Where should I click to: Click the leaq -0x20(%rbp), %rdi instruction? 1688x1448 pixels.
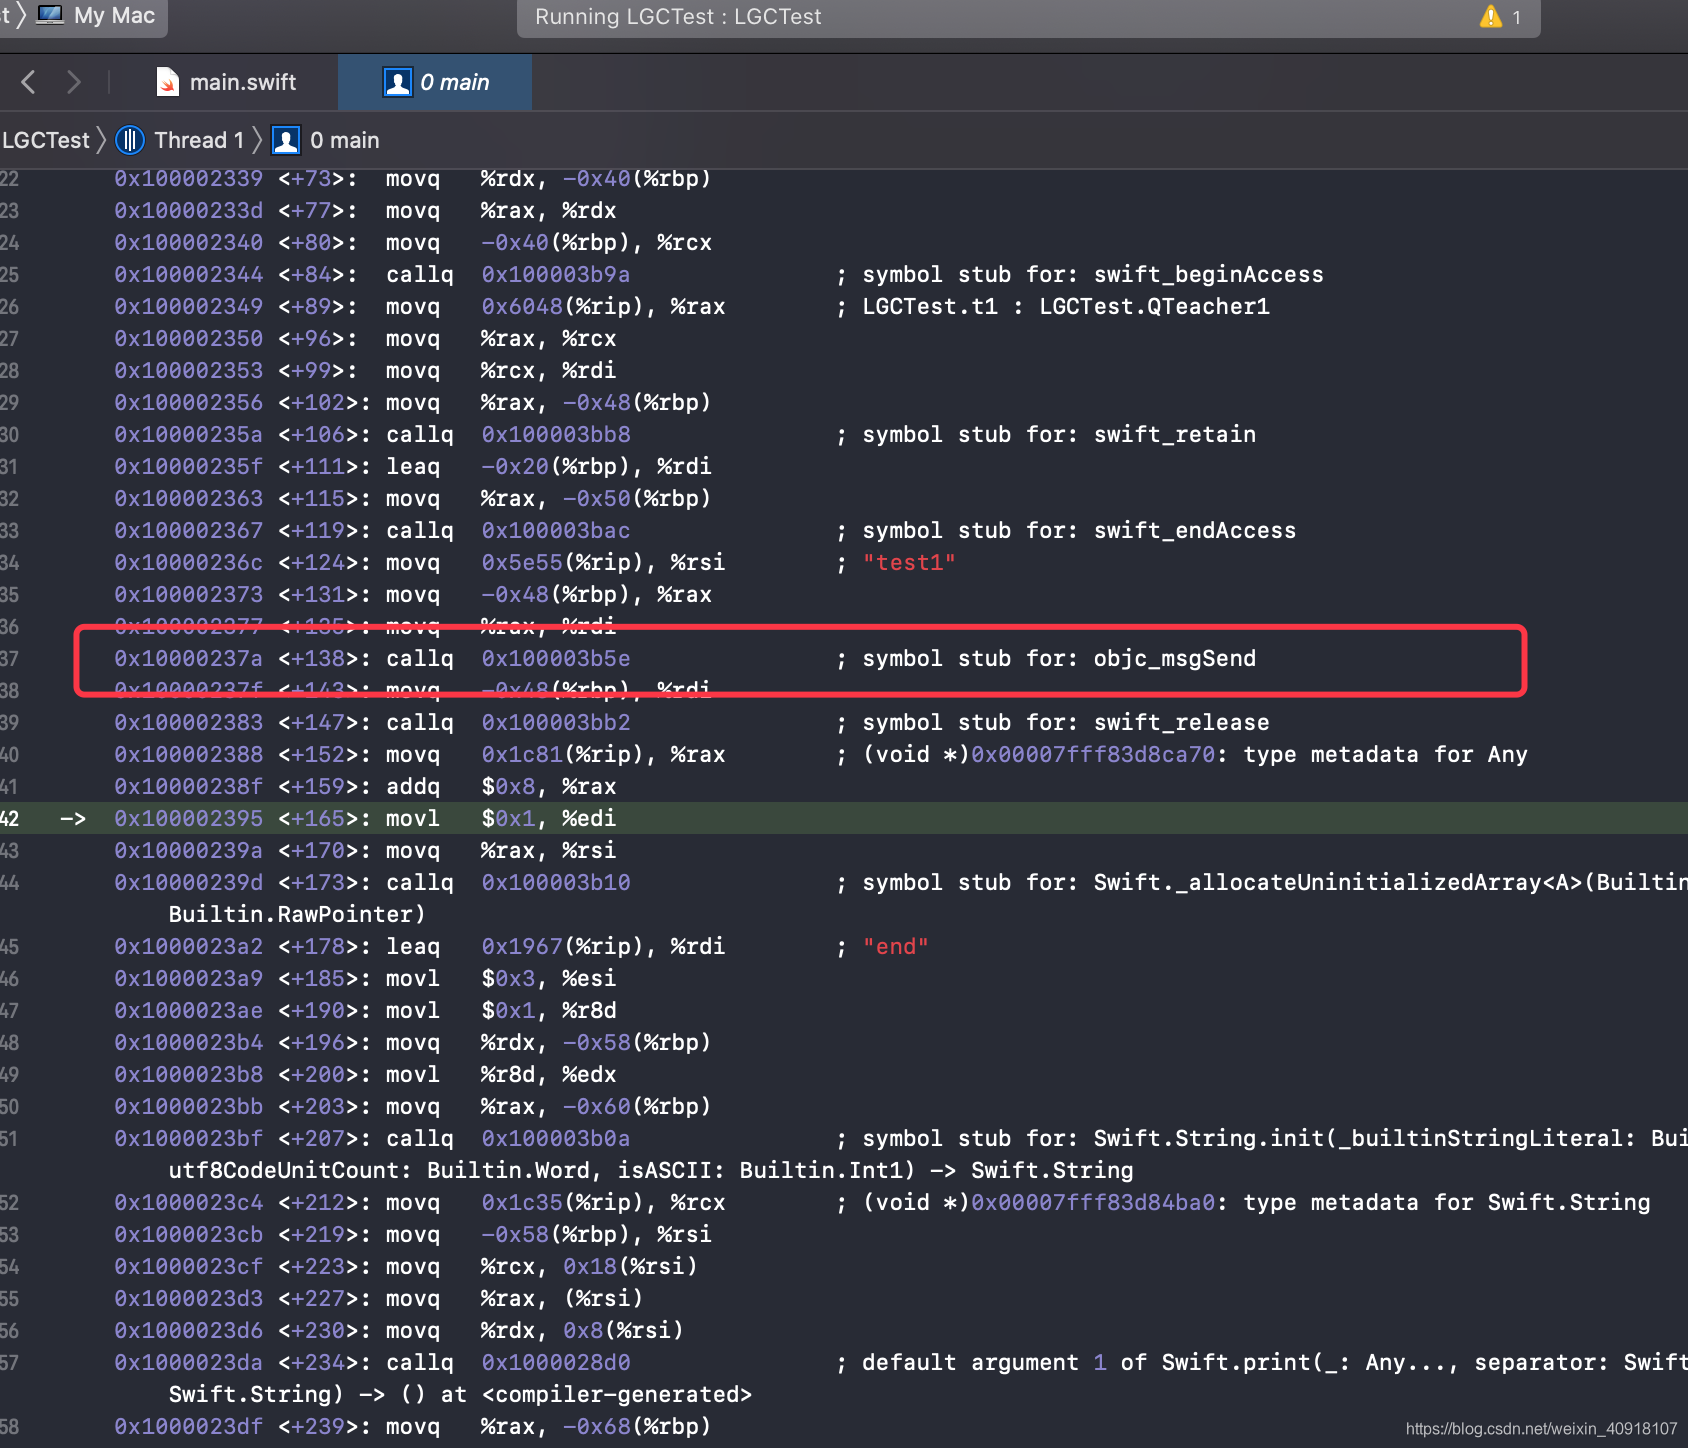(549, 466)
